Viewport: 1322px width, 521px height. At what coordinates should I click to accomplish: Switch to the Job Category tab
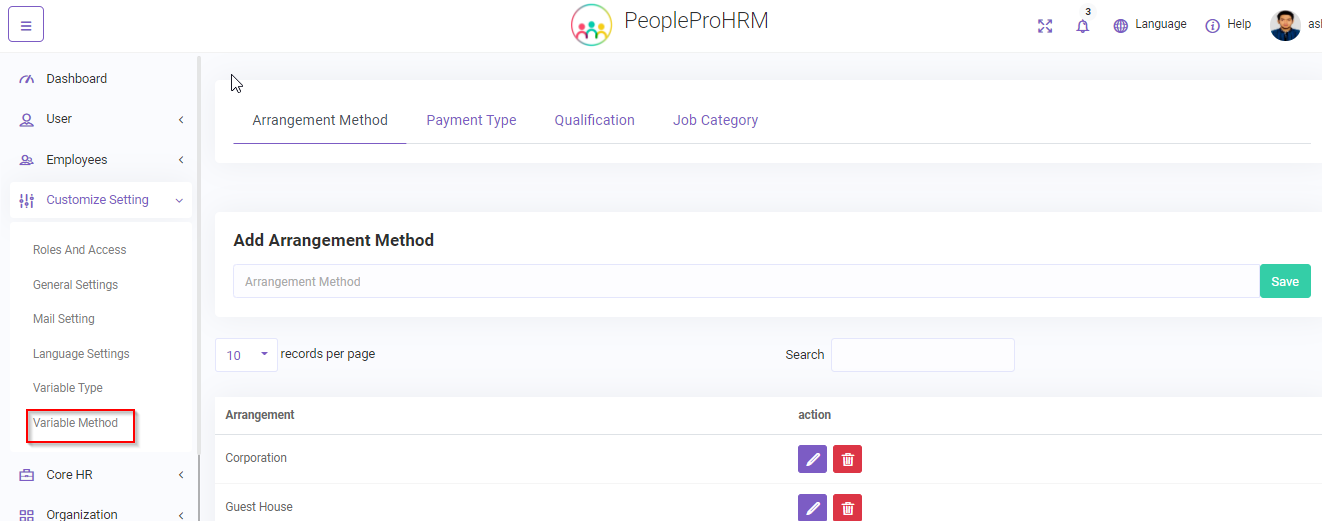click(715, 120)
